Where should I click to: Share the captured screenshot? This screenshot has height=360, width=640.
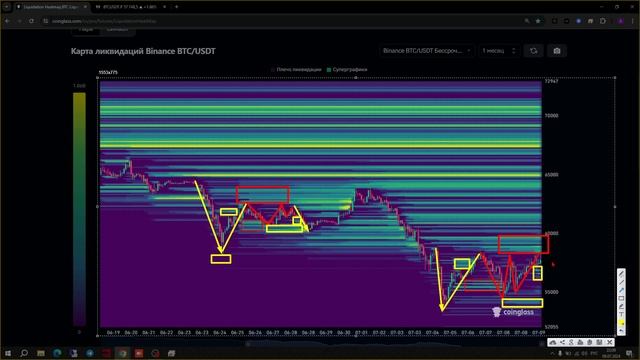click(562, 342)
